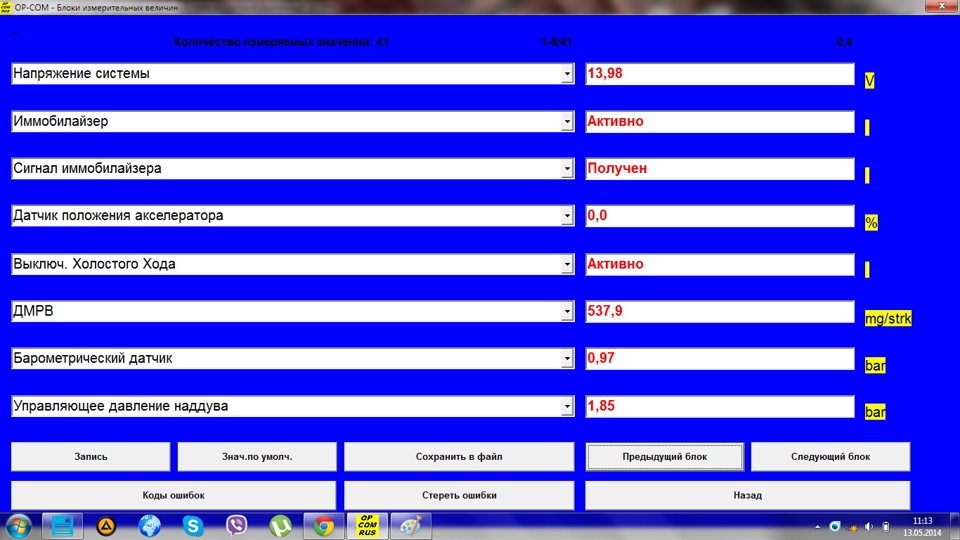Viewport: 960px width, 540px height.
Task: Click Сохранить в файл button
Action: (x=459, y=457)
